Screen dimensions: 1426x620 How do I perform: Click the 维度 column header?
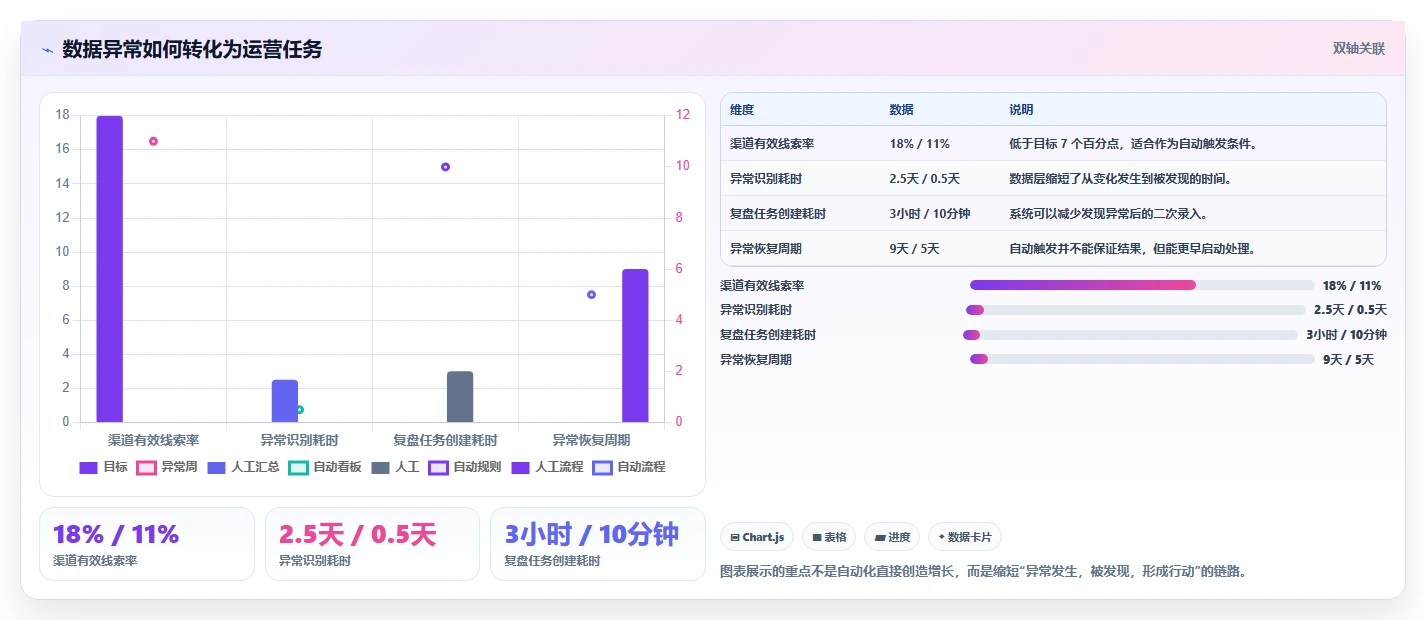(x=742, y=110)
